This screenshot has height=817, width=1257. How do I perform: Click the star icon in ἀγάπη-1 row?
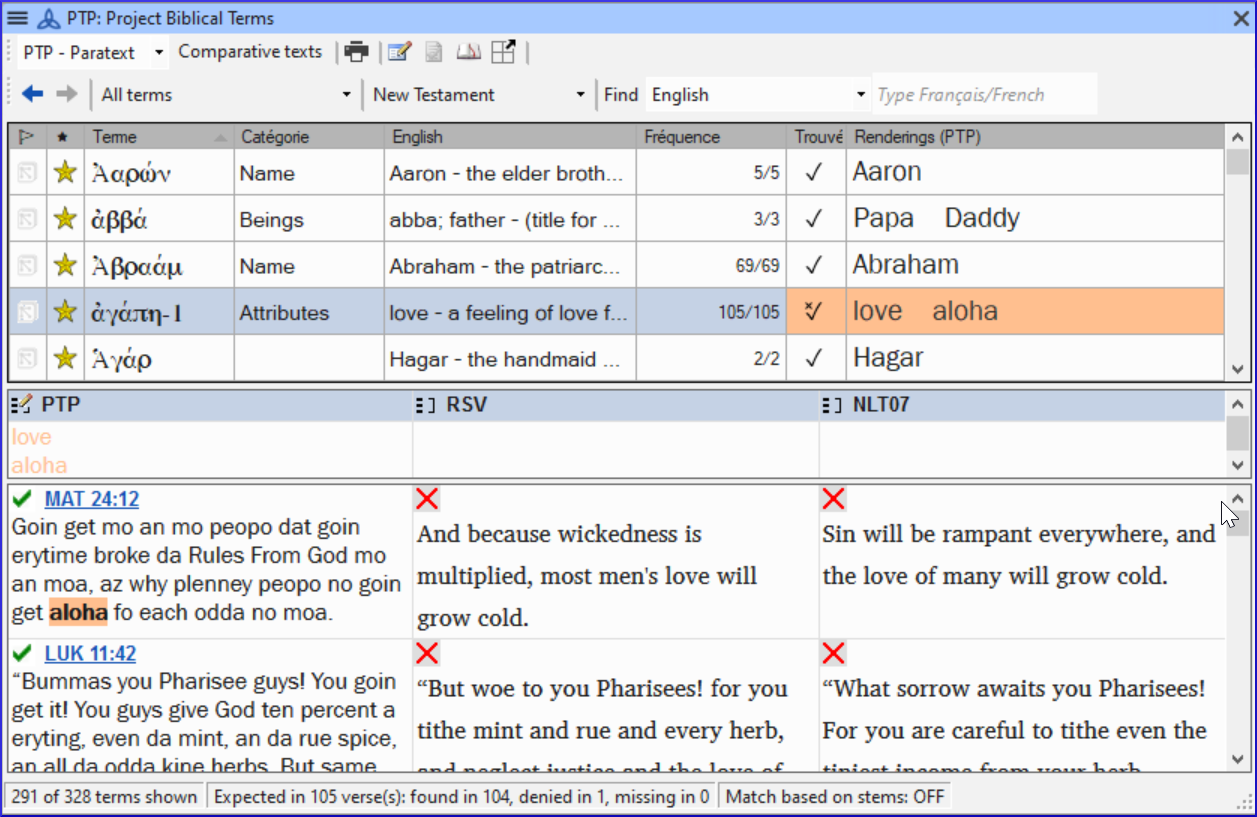(65, 312)
